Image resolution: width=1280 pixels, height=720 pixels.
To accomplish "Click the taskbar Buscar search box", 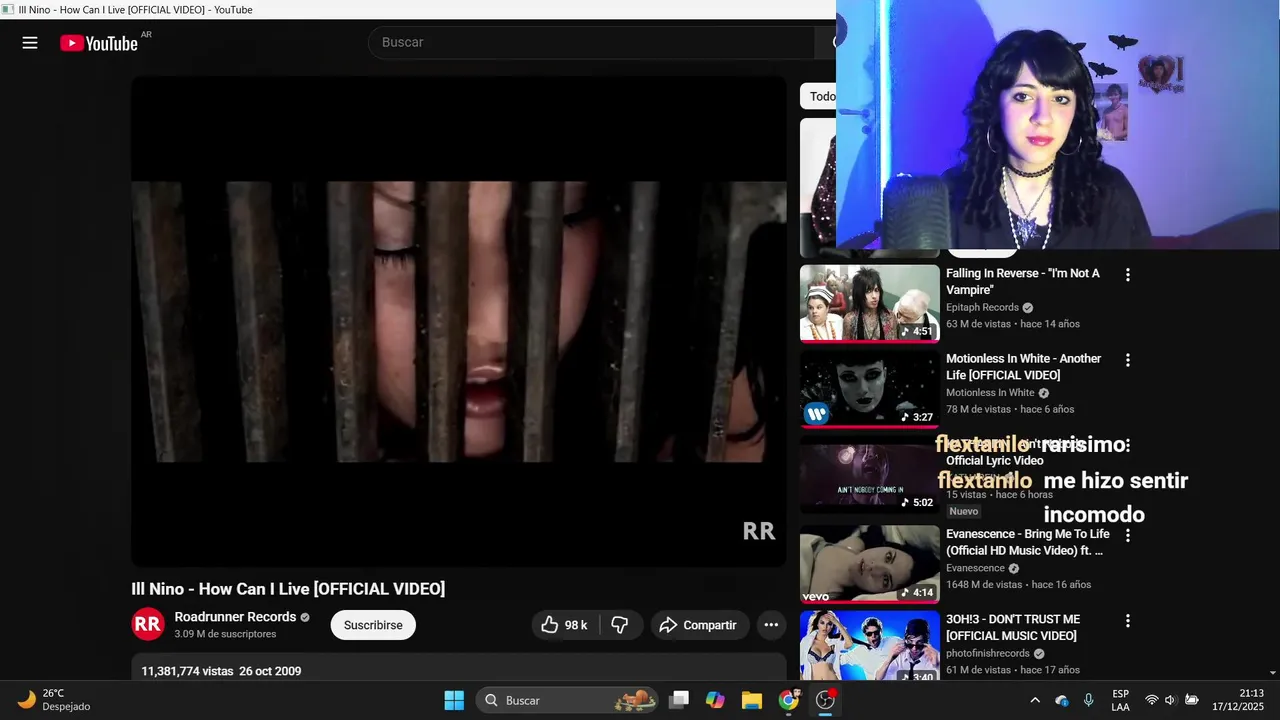I will [x=567, y=700].
